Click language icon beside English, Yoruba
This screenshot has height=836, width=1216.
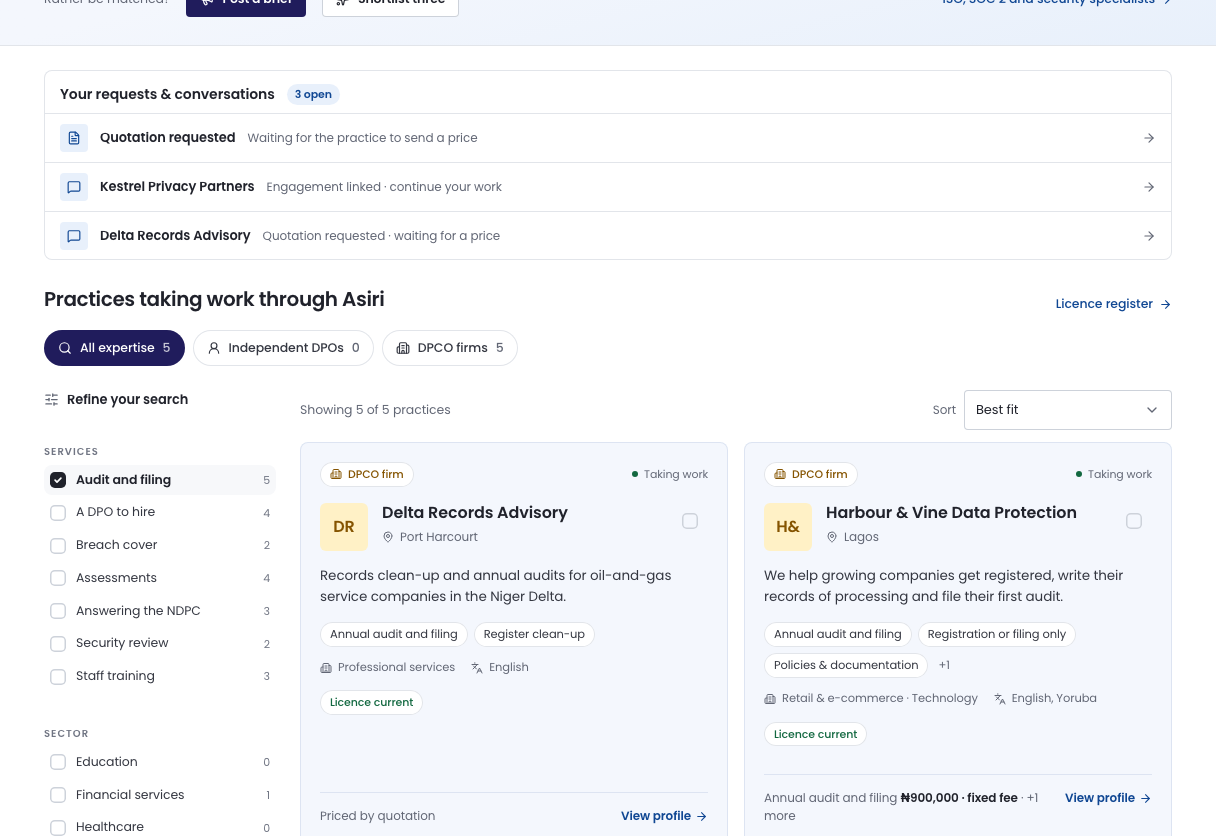pos(1000,699)
